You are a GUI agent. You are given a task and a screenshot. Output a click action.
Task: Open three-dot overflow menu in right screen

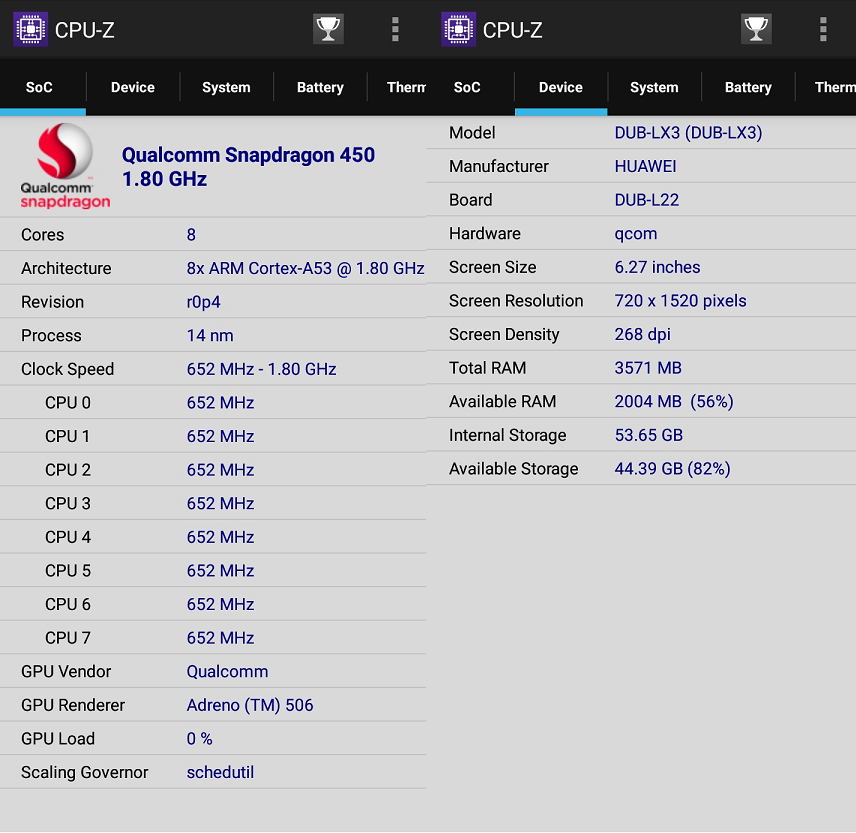[x=823, y=29]
